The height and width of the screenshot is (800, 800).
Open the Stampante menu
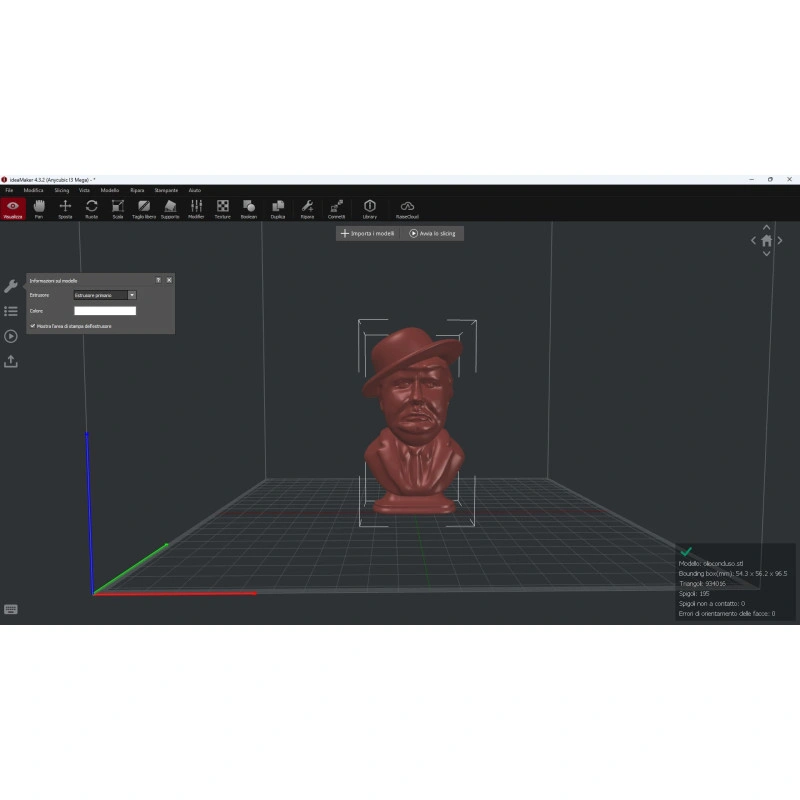(166, 190)
